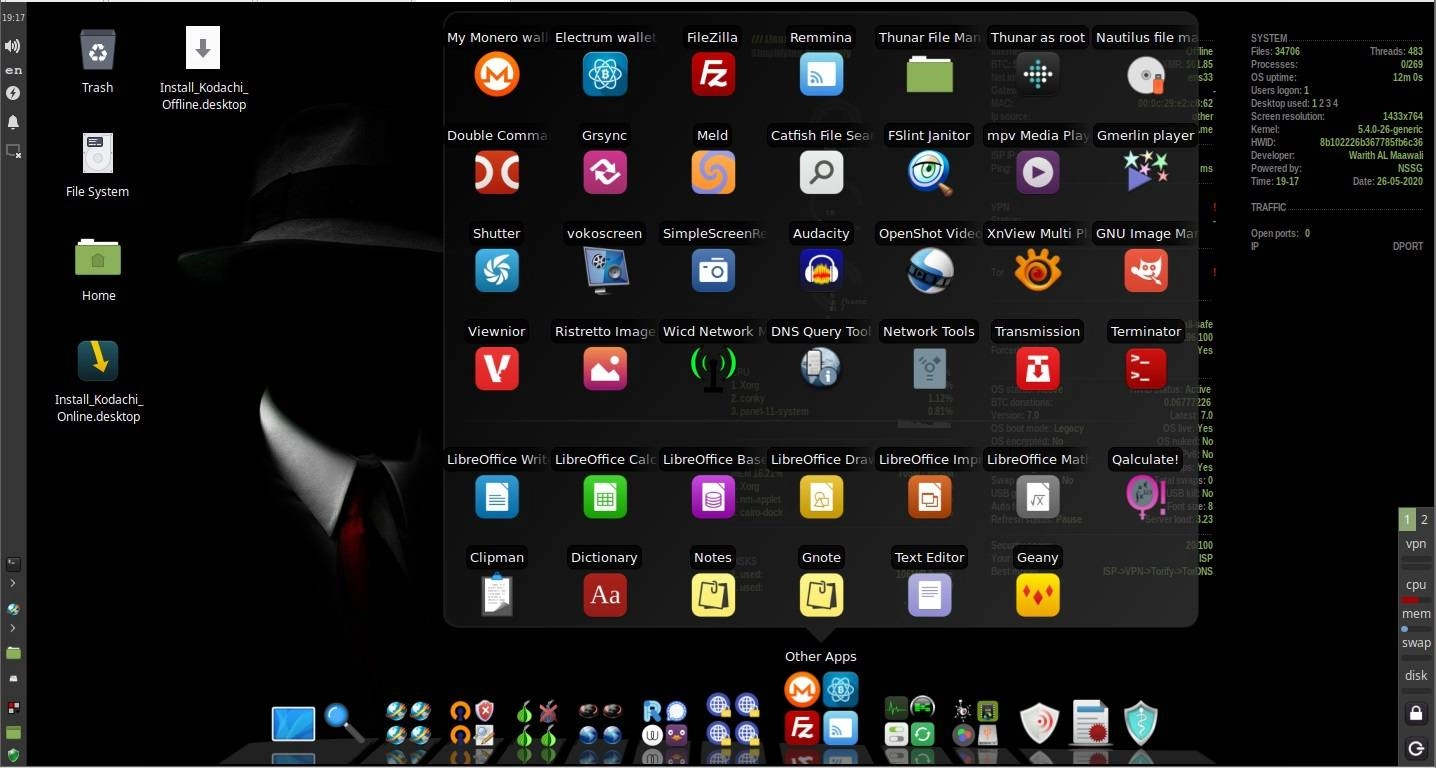Click the vpn panel indicator
The width and height of the screenshot is (1436, 768).
point(1416,544)
